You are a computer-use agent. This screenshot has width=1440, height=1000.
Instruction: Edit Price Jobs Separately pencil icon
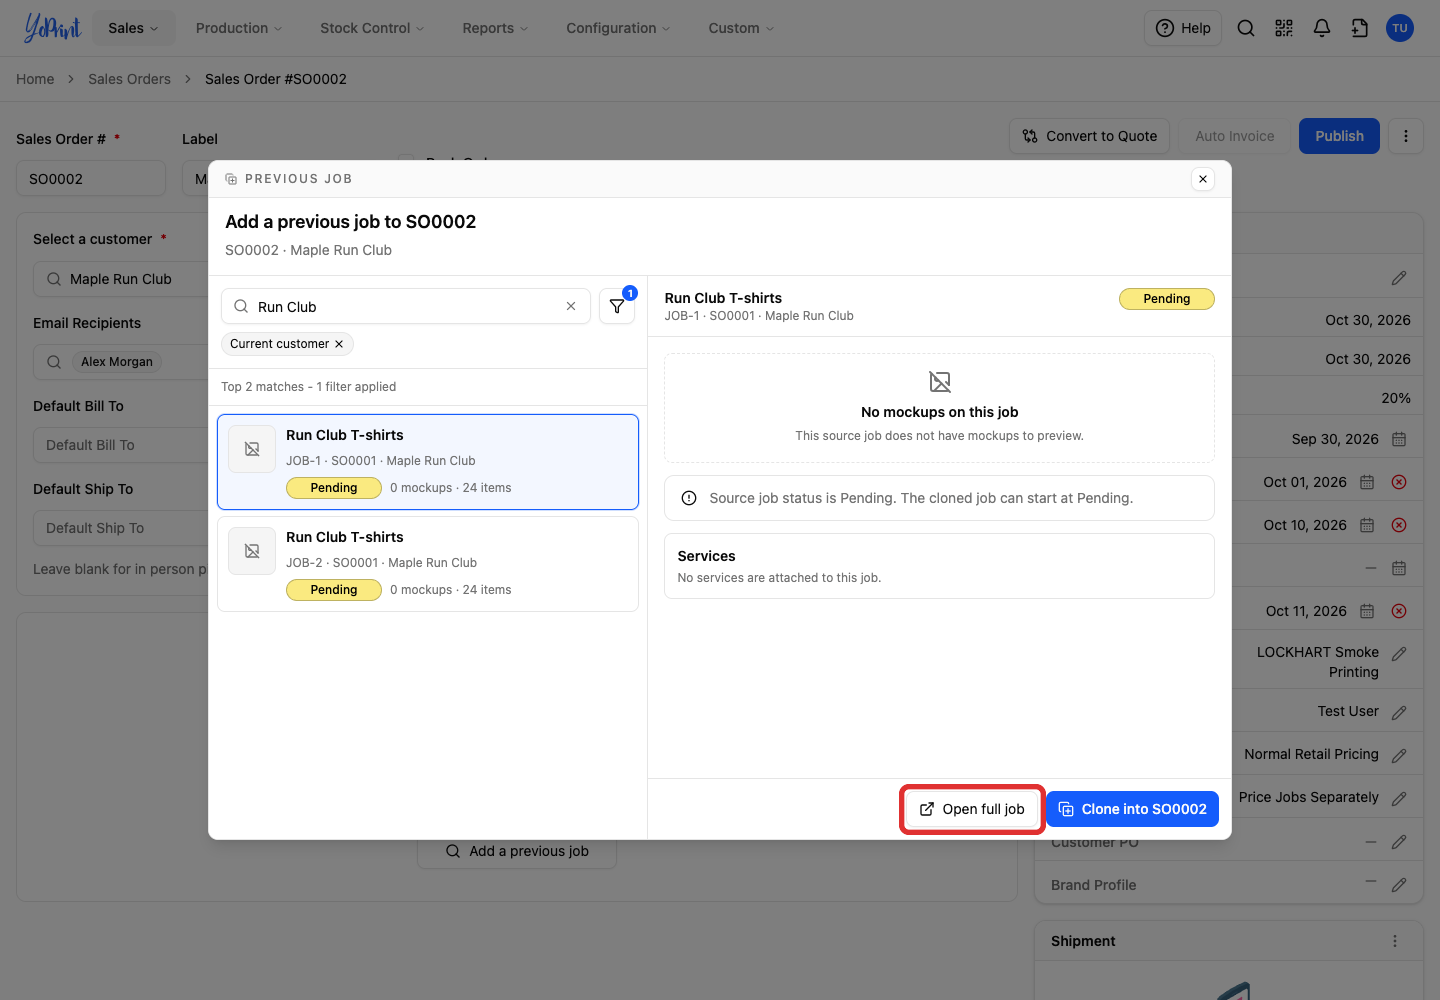pos(1399,799)
